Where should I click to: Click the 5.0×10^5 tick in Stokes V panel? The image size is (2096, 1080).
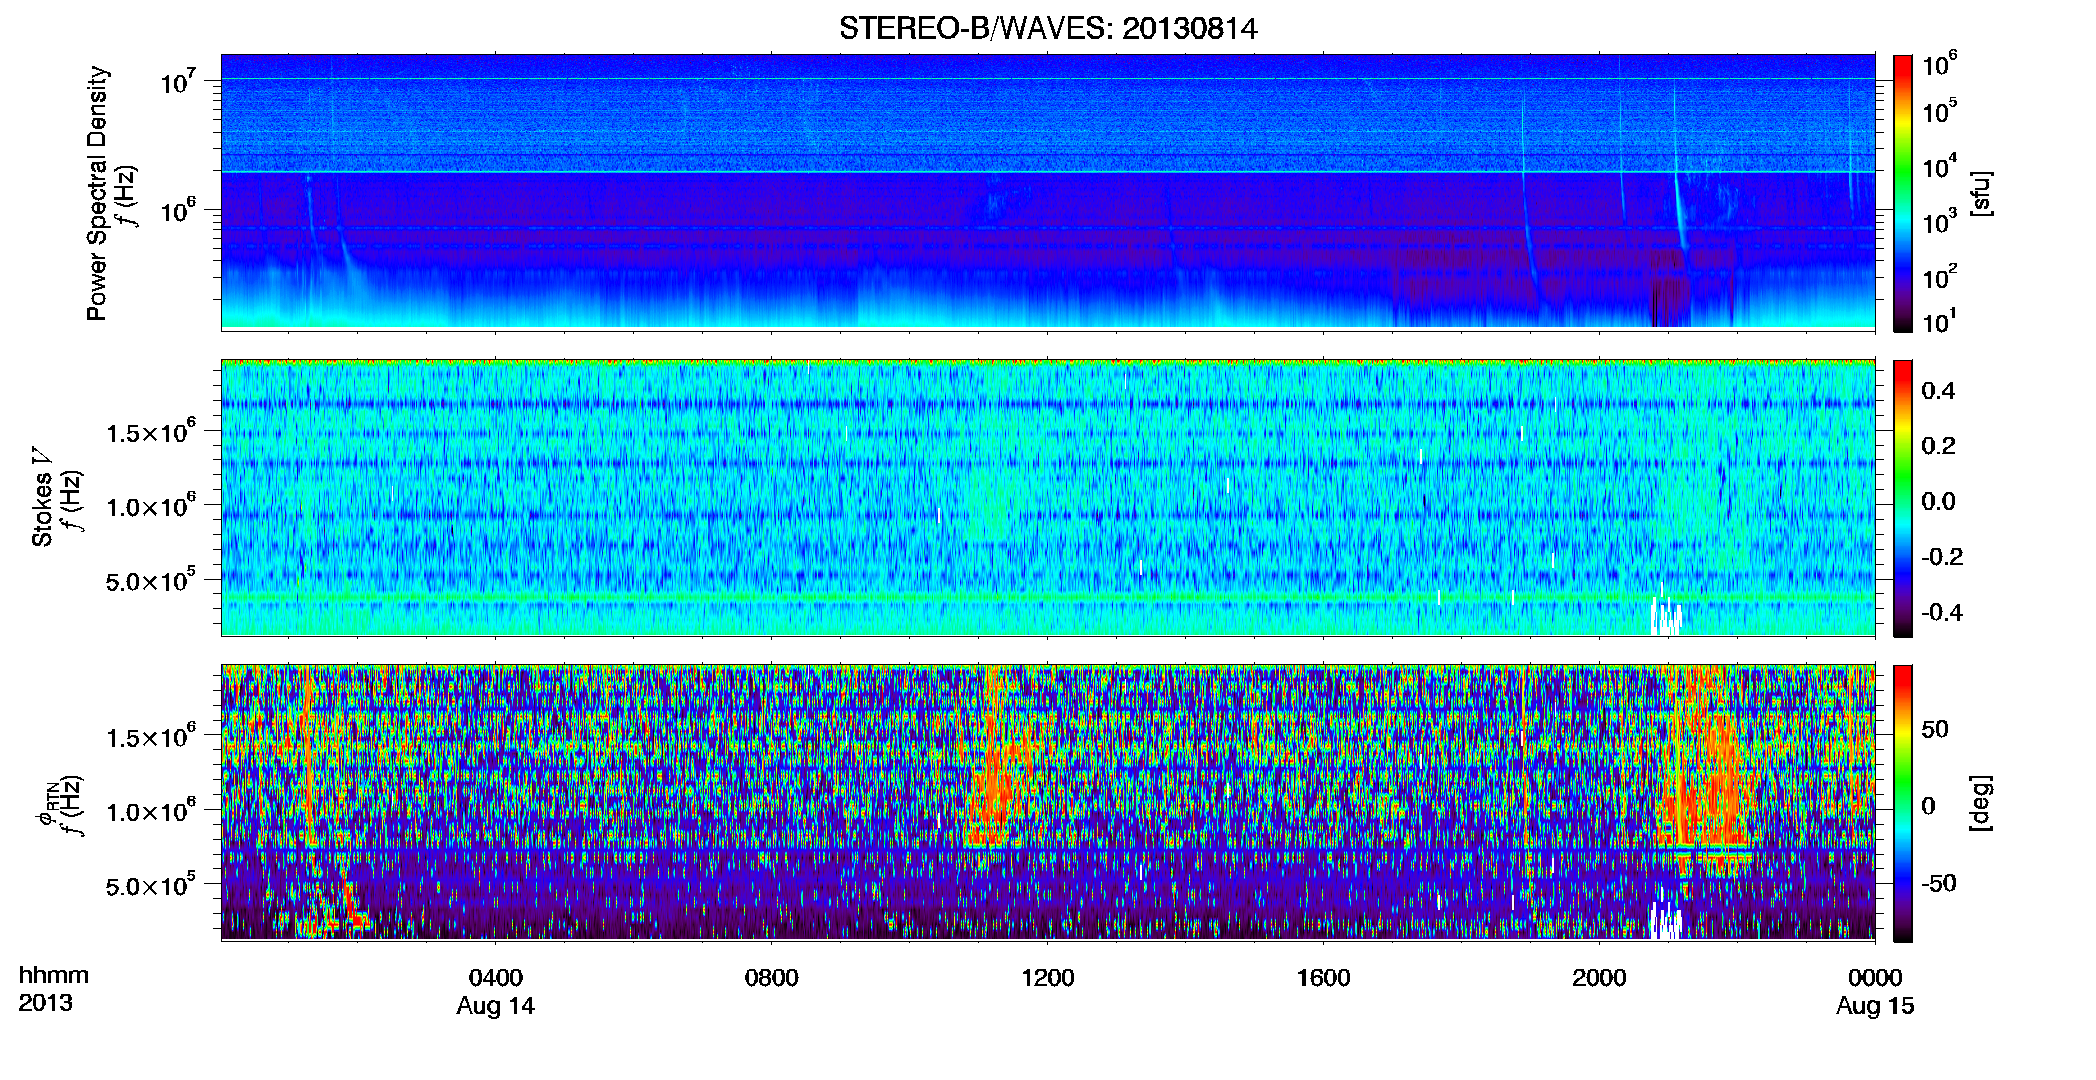click(x=151, y=581)
